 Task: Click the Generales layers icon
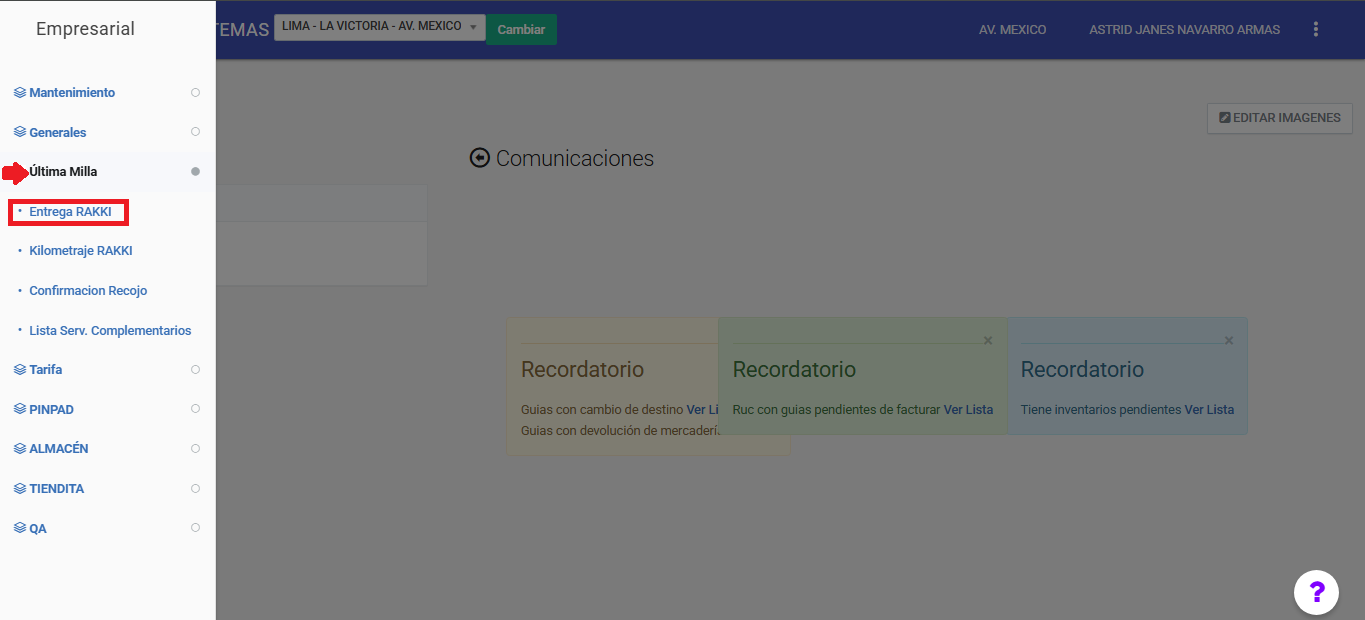tap(19, 132)
